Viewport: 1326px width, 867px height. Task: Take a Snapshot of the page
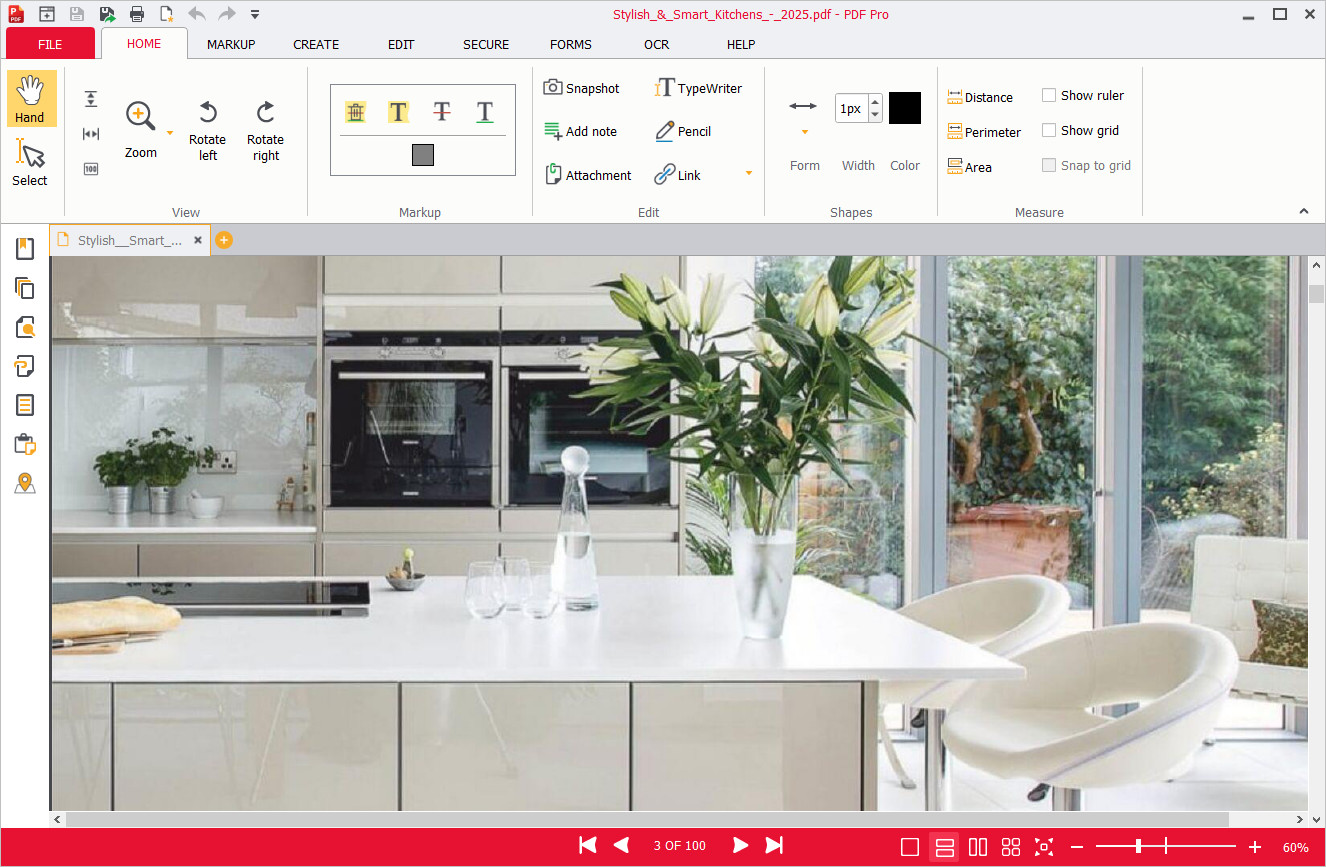pos(581,88)
